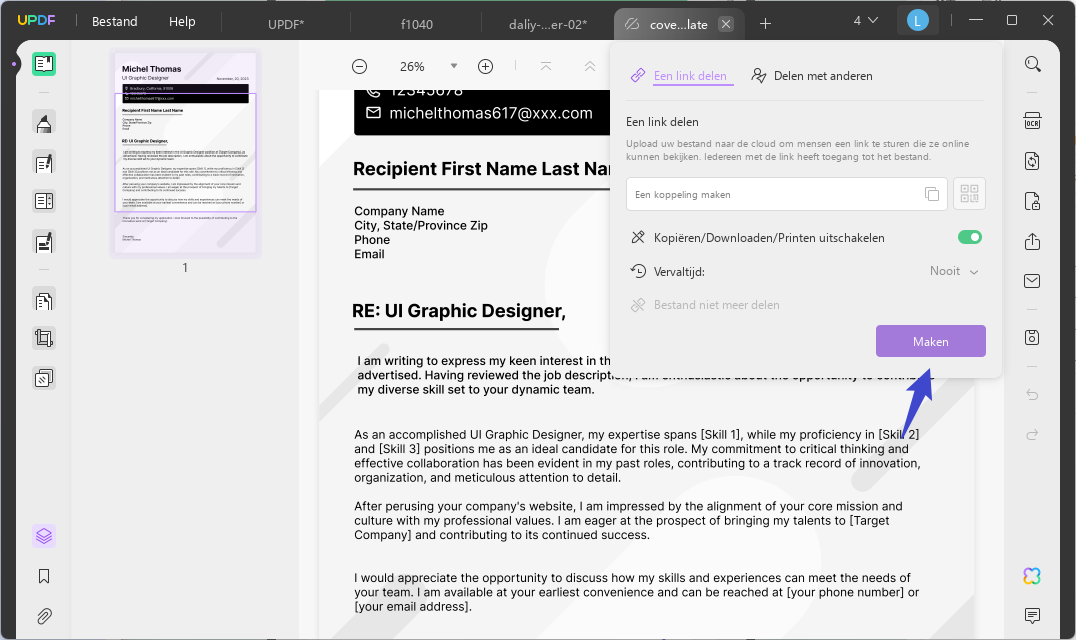This screenshot has height=640, width=1076.
Task: Show the QR code for link
Action: (x=969, y=194)
